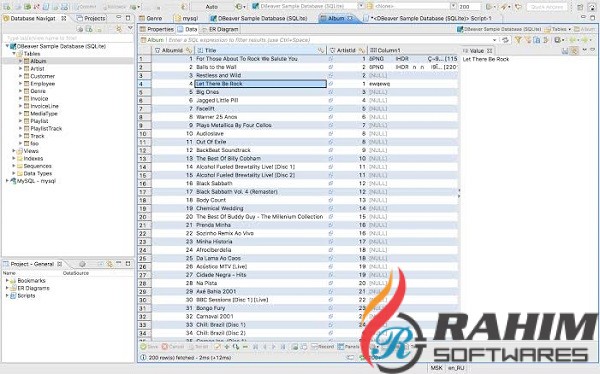Select the Audioslave title cell
Screen dimensions: 600x374
coord(261,134)
